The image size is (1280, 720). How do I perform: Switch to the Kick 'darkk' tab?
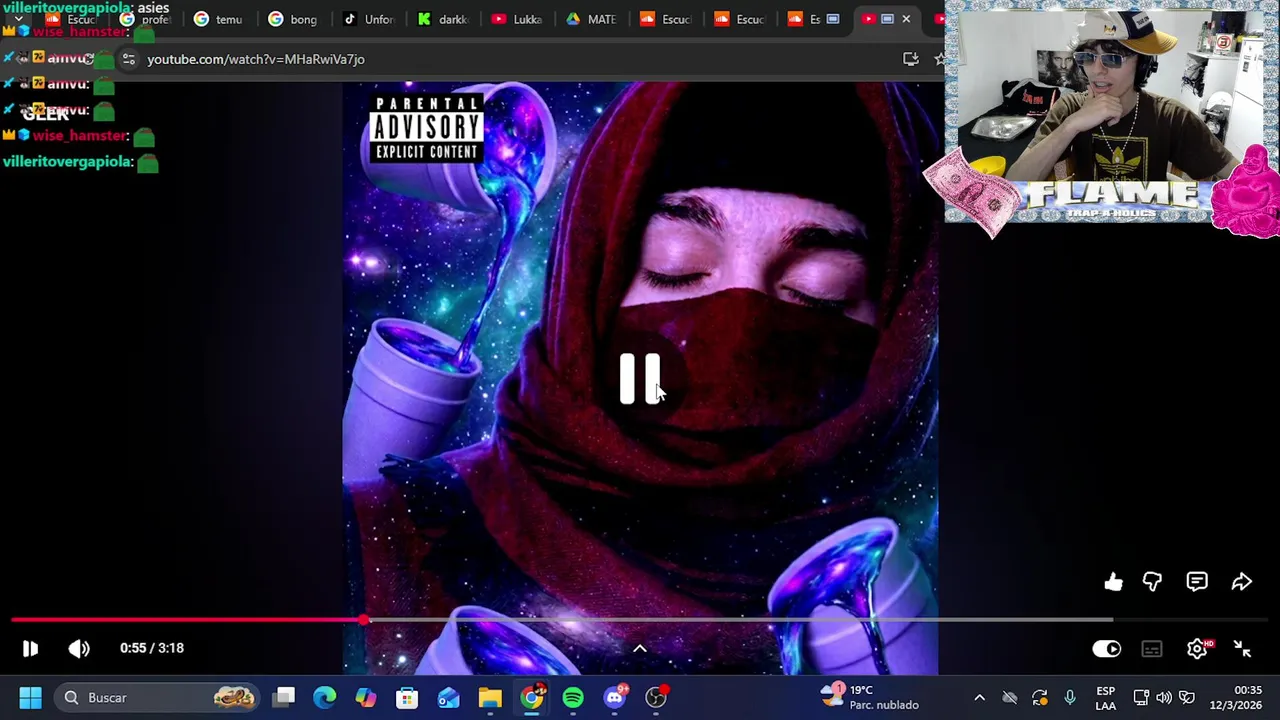(443, 19)
